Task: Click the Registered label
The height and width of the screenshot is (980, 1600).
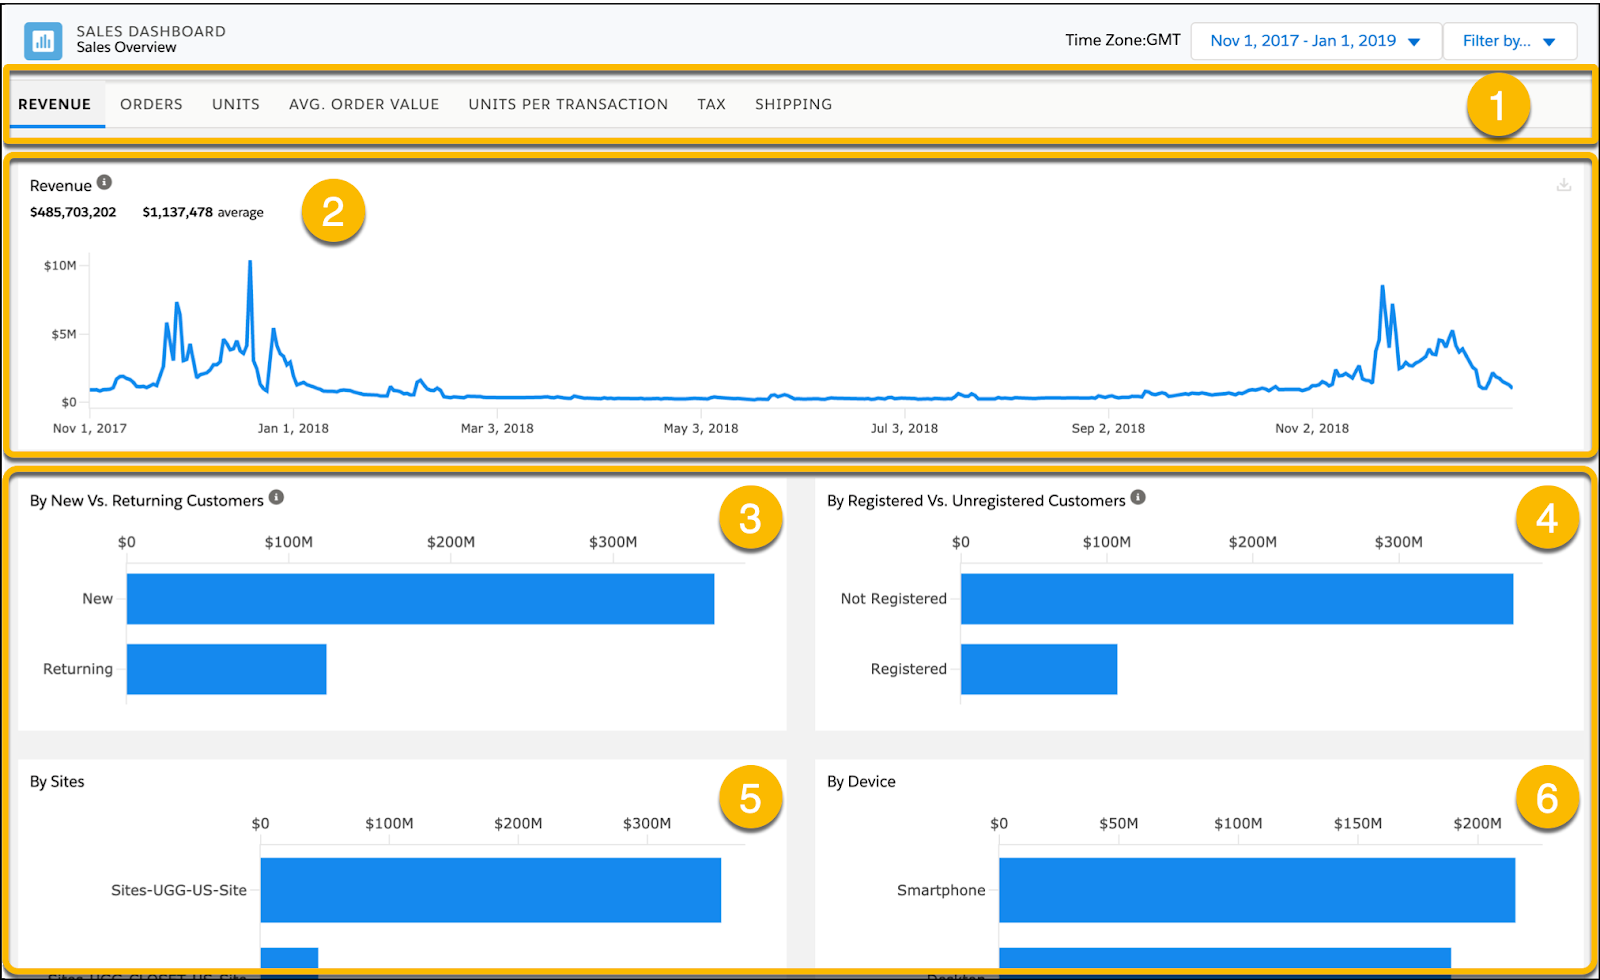Action: pos(909,669)
